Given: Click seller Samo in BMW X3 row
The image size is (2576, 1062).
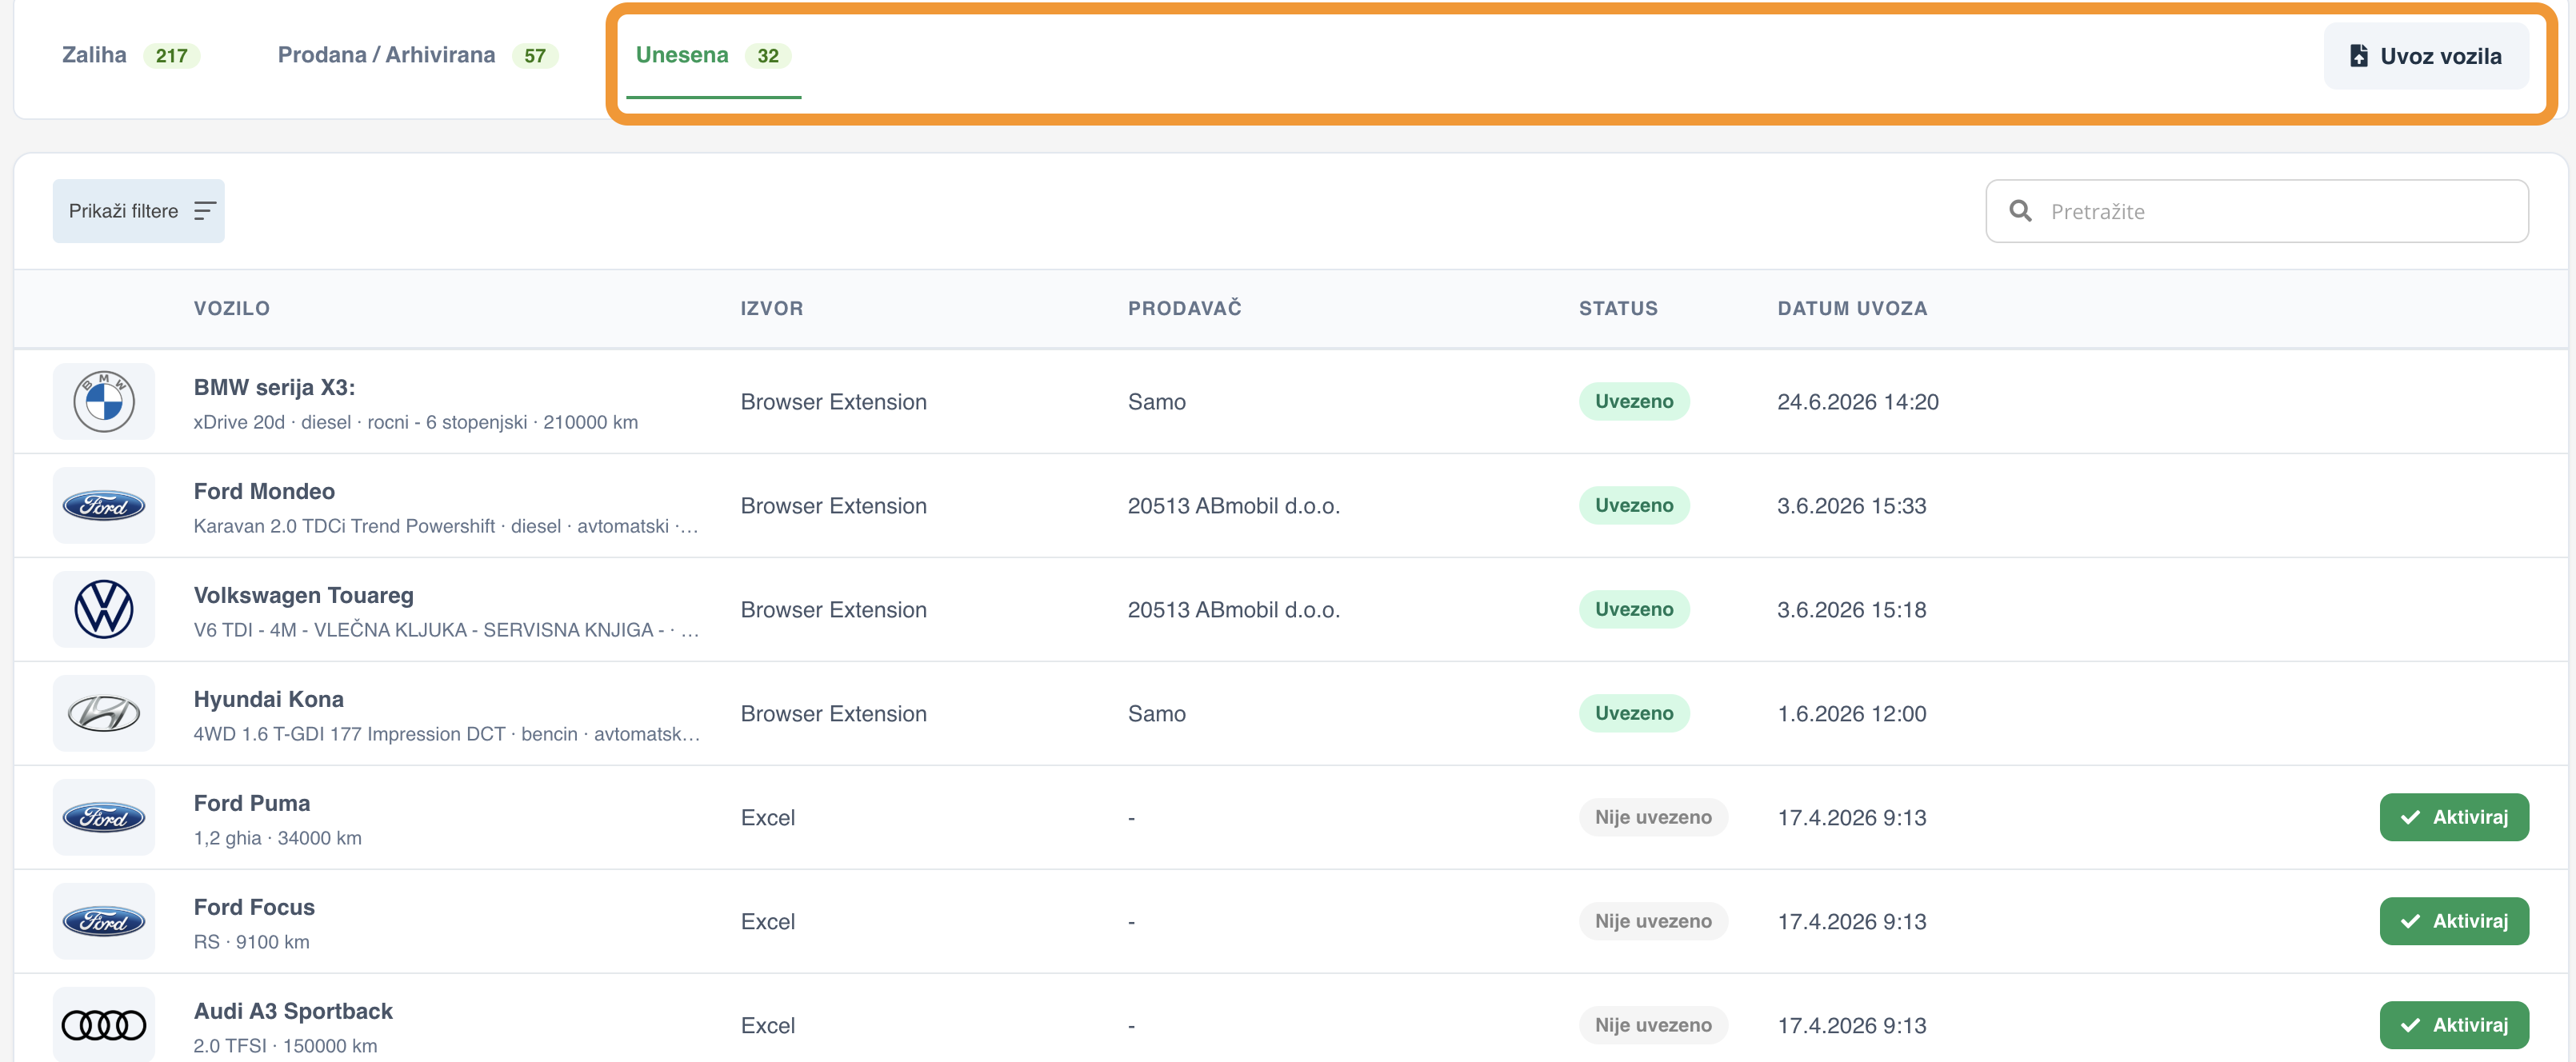Looking at the screenshot, I should (1157, 402).
